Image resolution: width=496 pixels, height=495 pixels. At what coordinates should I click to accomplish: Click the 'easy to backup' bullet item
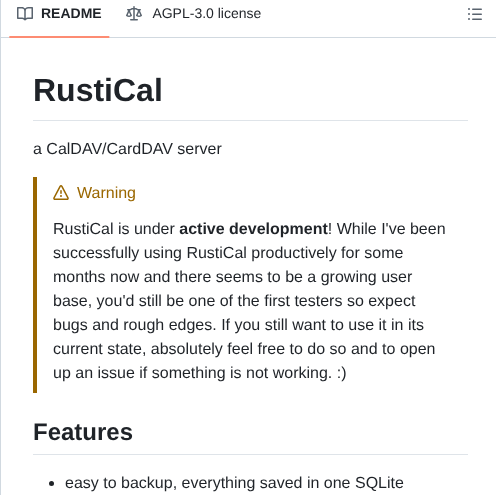pyautogui.click(x=234, y=483)
